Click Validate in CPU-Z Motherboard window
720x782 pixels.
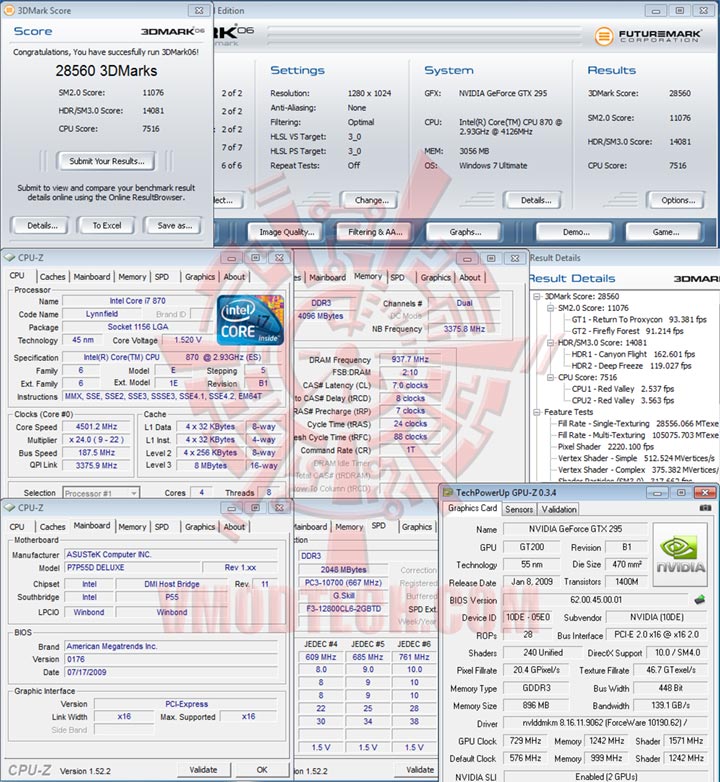(203, 770)
